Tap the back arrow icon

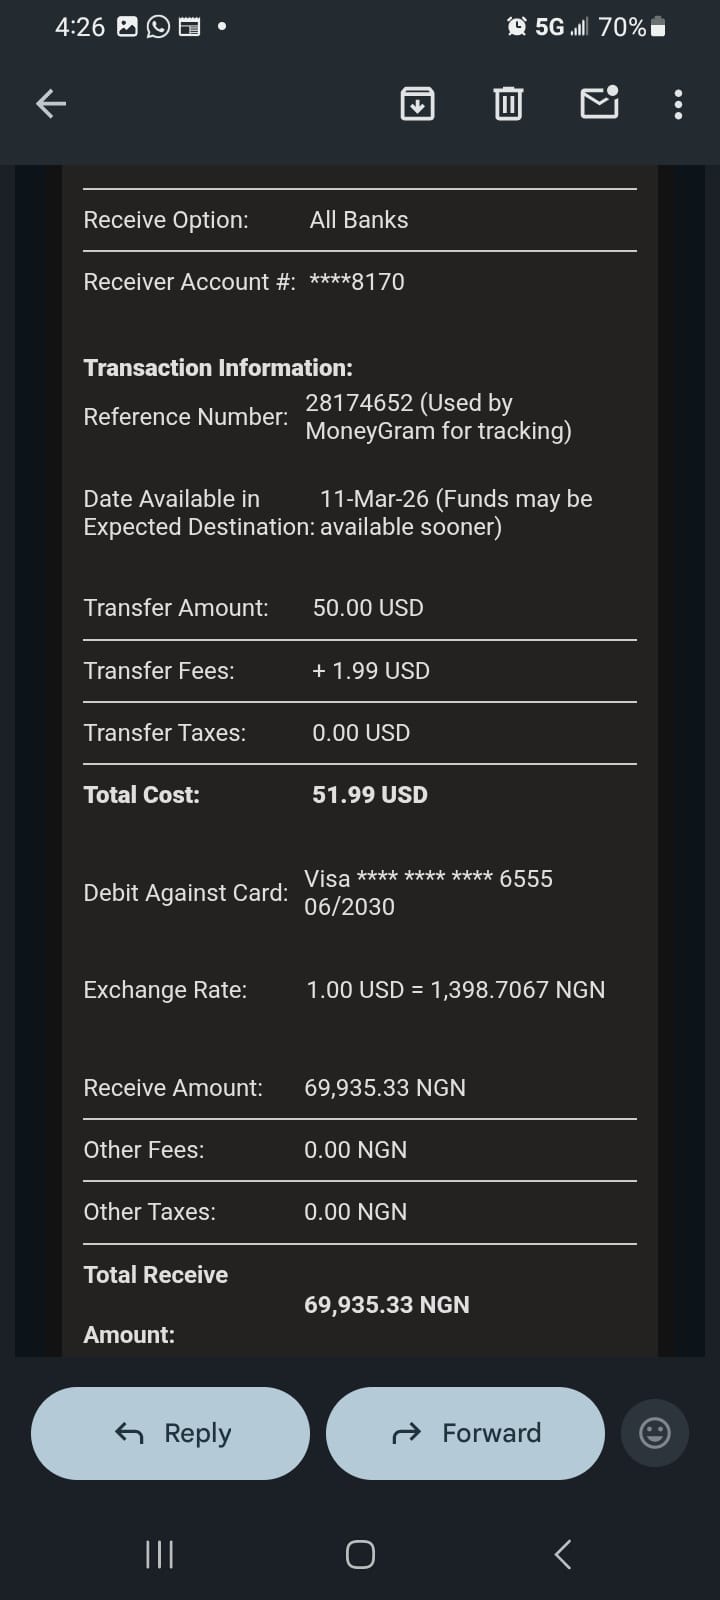coord(51,103)
